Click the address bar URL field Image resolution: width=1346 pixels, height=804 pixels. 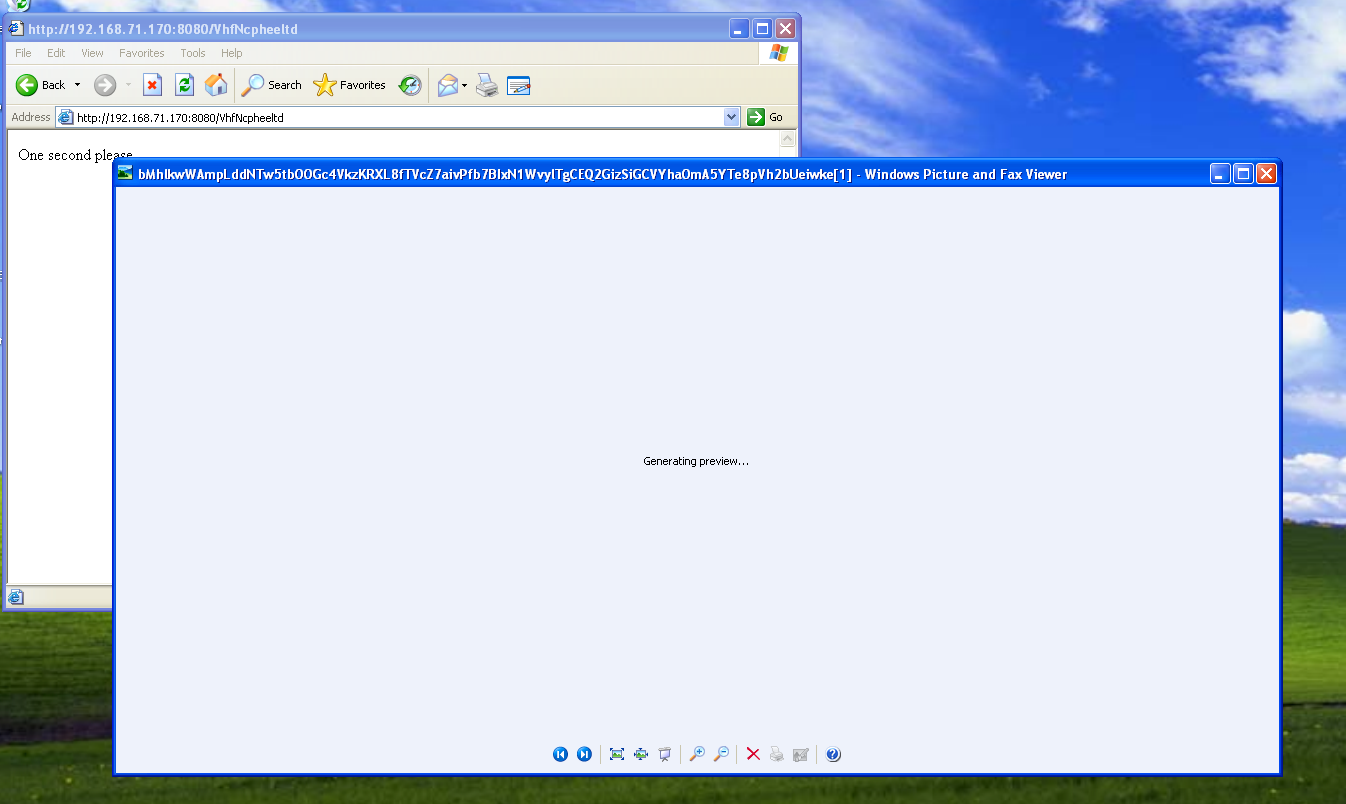click(398, 117)
